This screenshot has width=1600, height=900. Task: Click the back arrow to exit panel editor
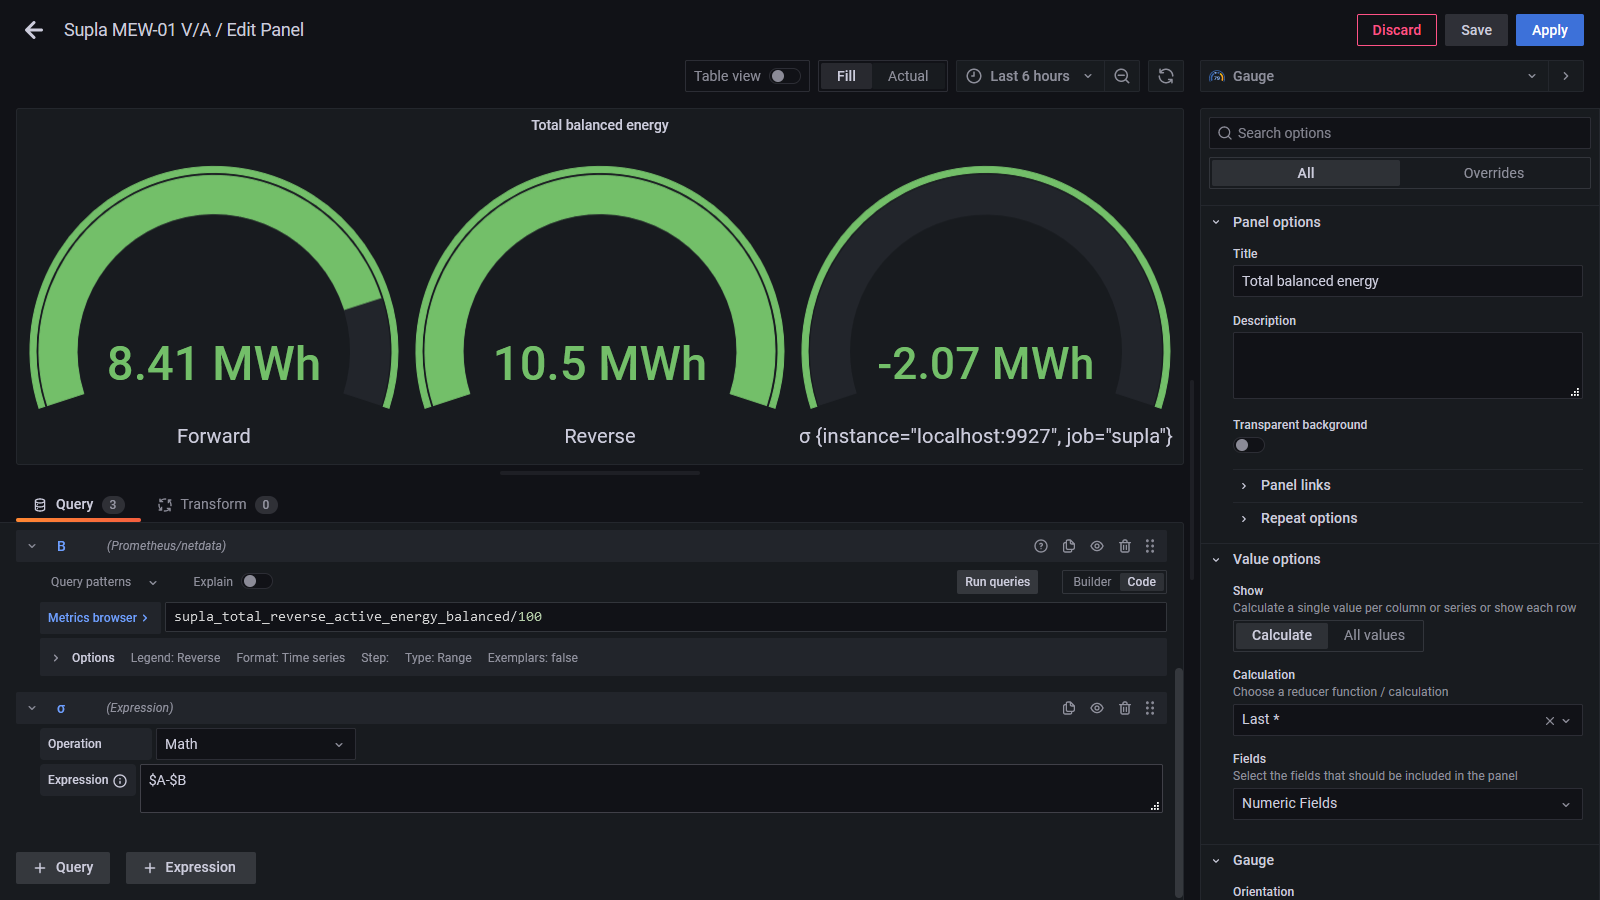pyautogui.click(x=34, y=30)
